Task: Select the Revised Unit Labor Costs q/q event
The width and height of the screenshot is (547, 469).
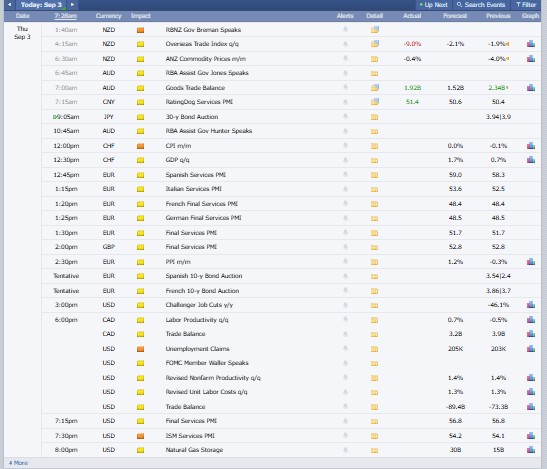Action: (206, 392)
